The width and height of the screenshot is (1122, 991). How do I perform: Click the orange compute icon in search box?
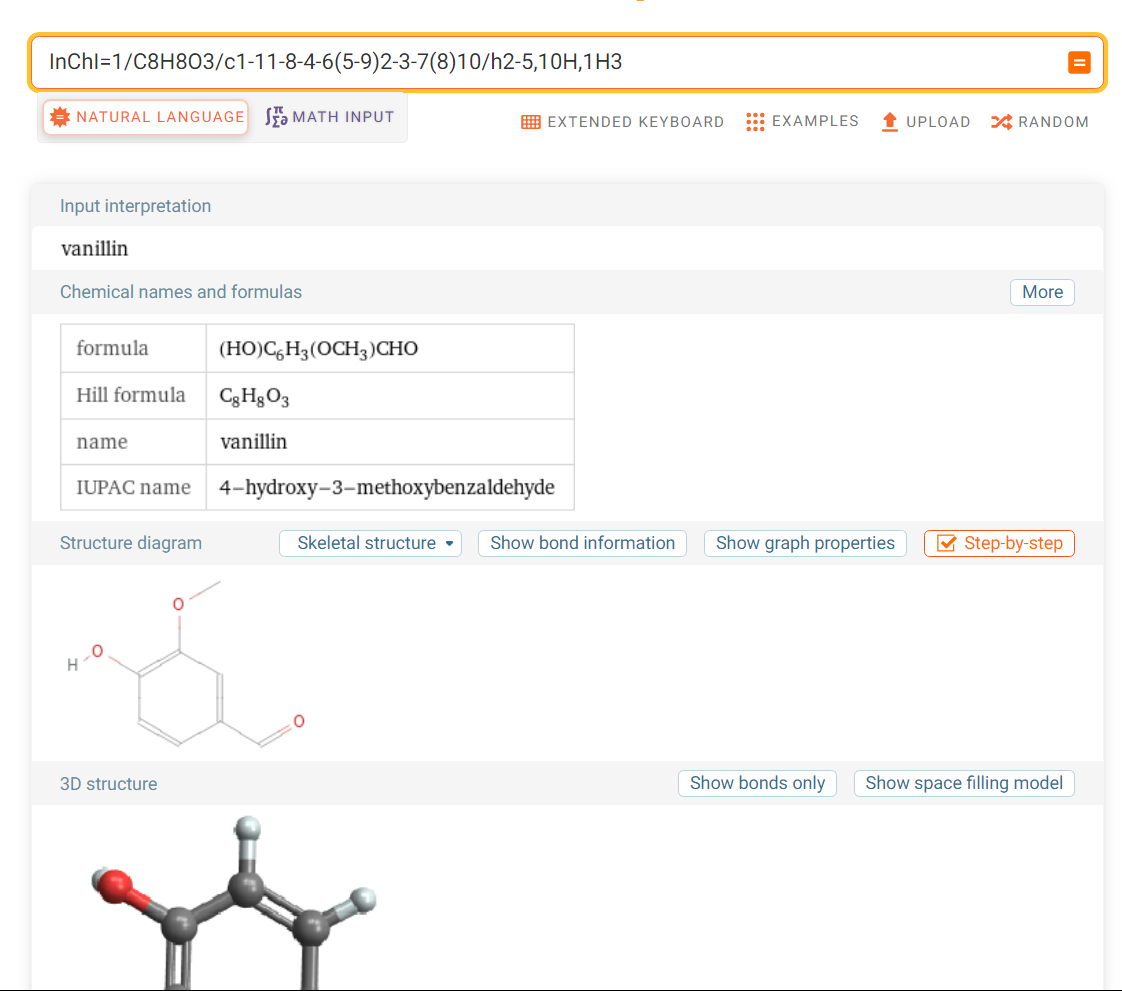1079,63
